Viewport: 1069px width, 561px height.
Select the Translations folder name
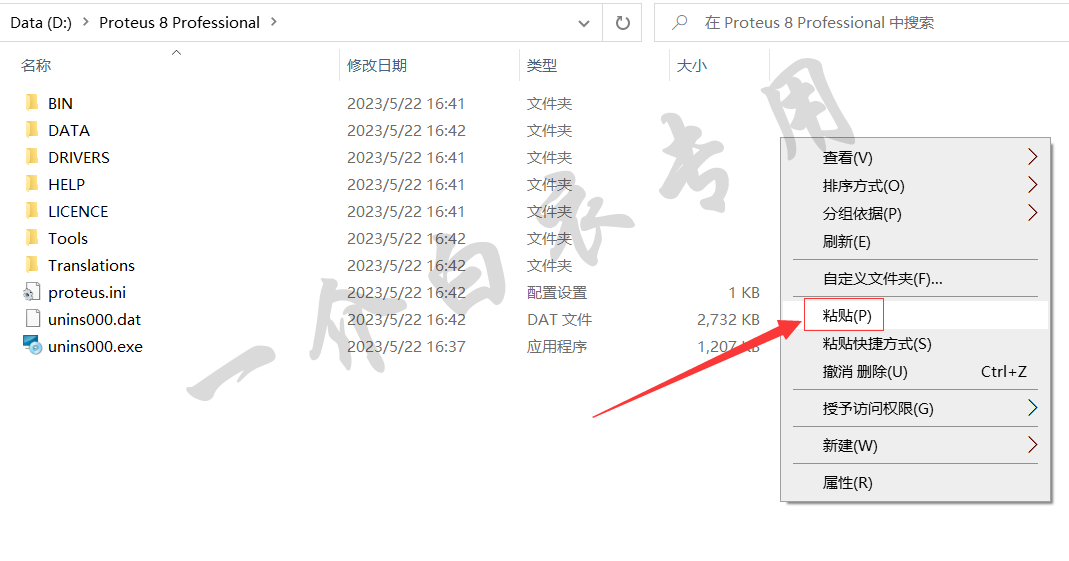click(91, 265)
